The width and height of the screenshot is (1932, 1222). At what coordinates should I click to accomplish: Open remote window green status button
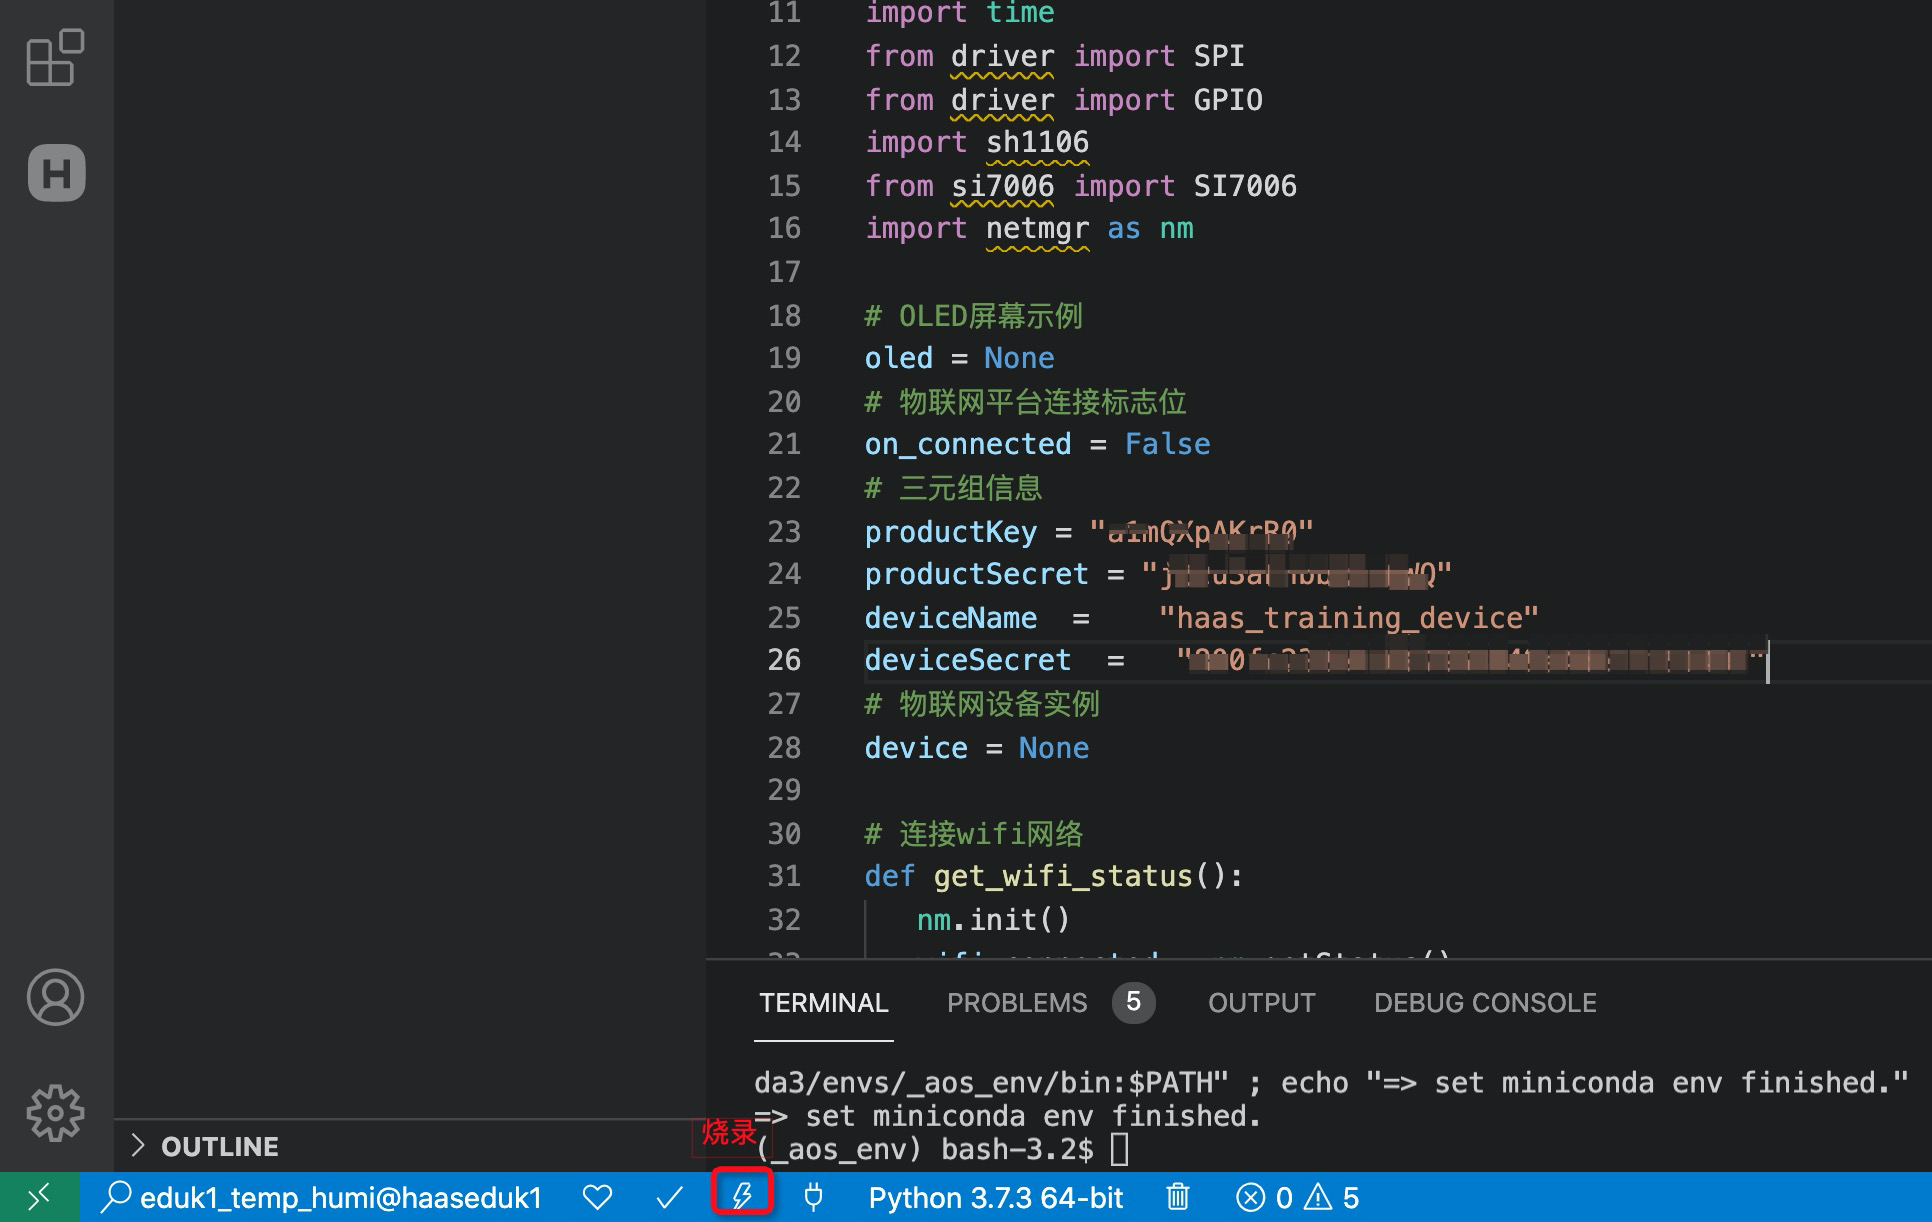coord(39,1197)
